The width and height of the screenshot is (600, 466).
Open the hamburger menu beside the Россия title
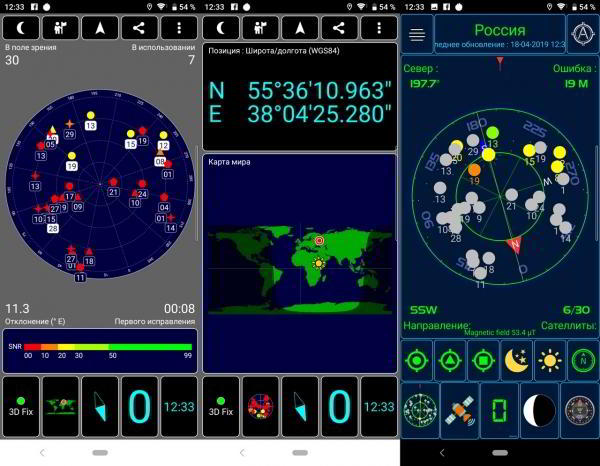point(416,35)
